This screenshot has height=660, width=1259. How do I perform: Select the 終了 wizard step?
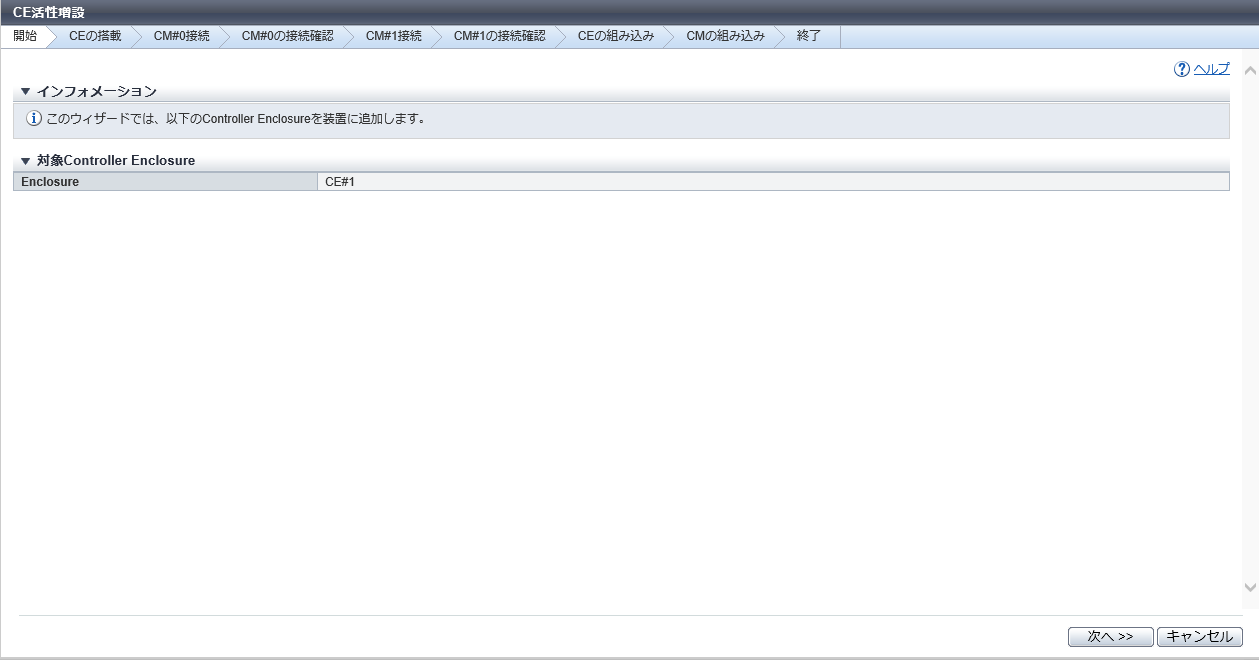(x=808, y=36)
